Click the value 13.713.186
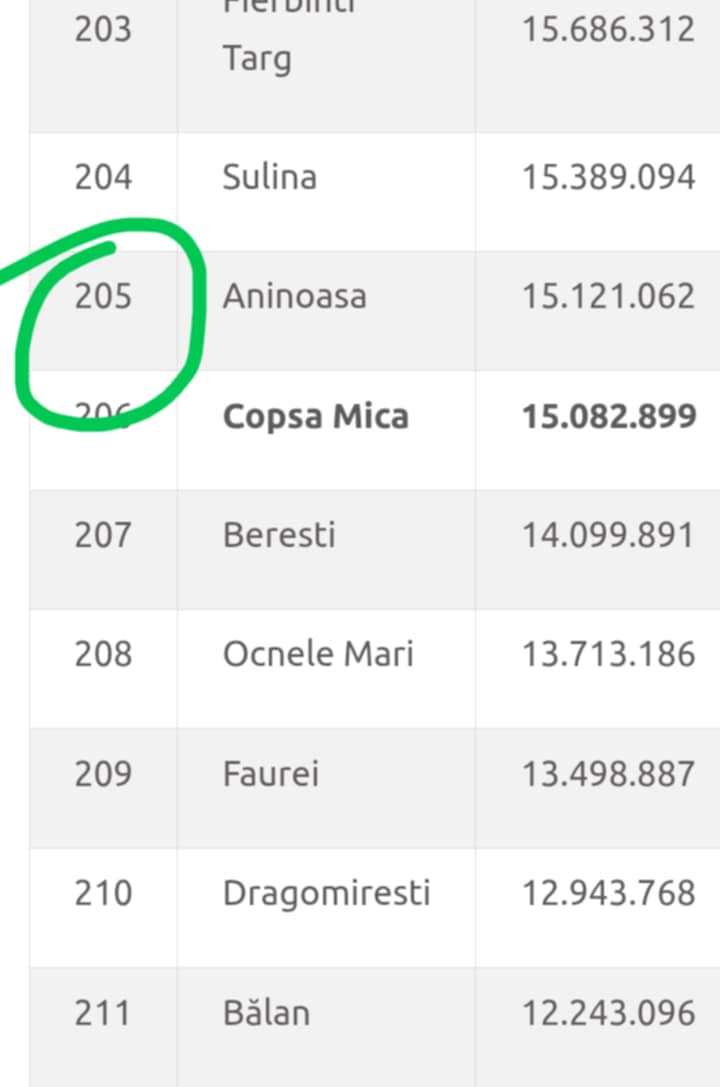The image size is (720, 1087). click(x=608, y=654)
